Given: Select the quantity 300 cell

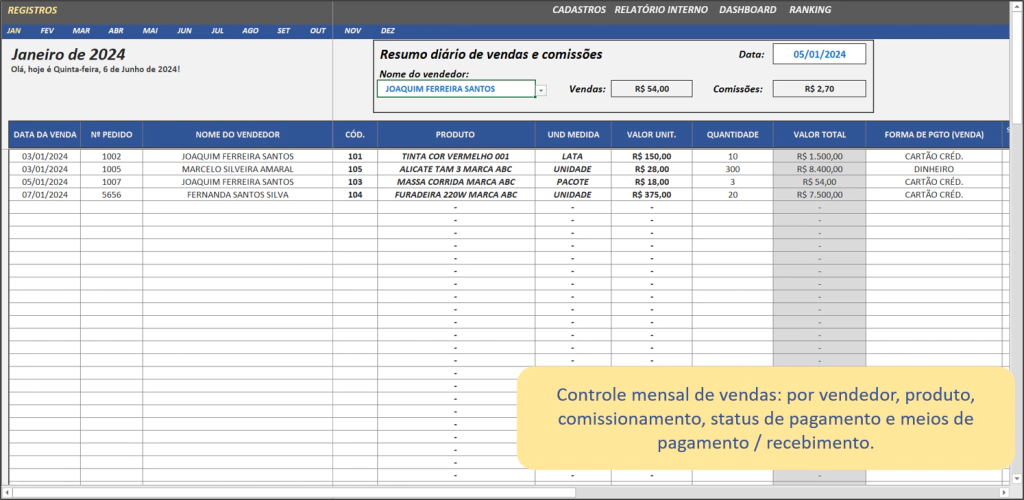Looking at the screenshot, I should tap(733, 169).
